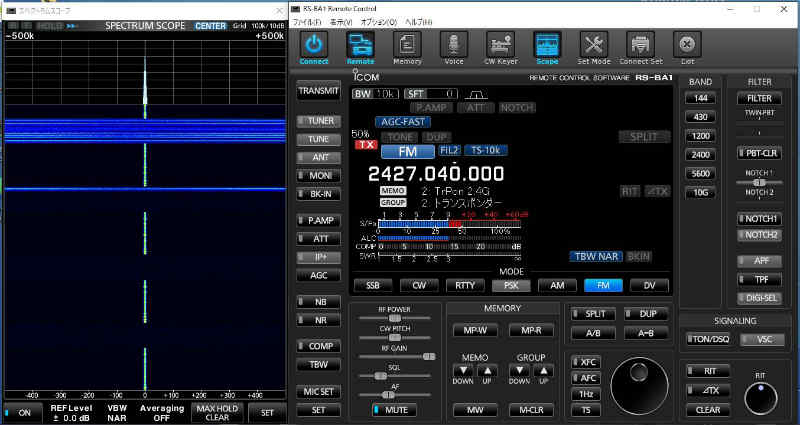Screen dimensions: 800x425
Task: Click the A/B VFO button
Action: click(x=593, y=333)
